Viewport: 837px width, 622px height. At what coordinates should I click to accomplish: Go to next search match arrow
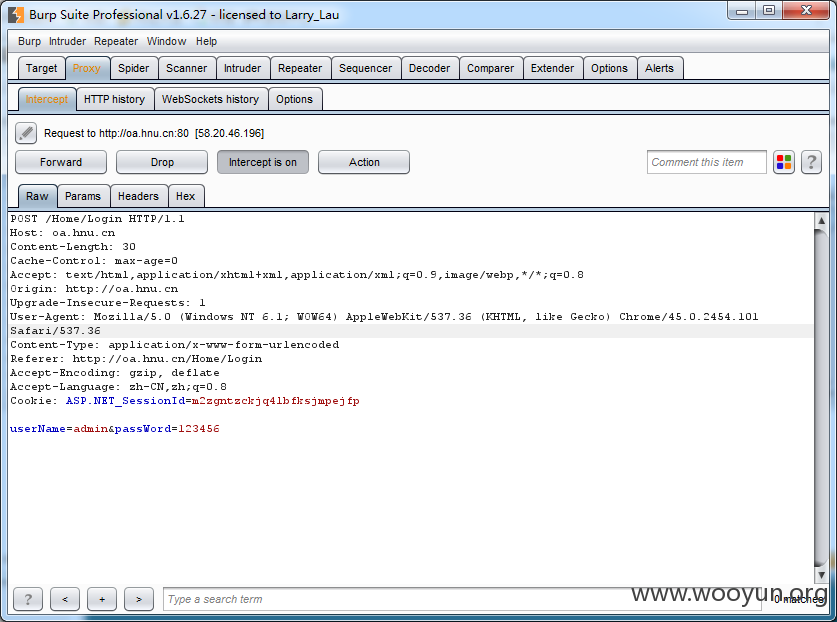click(x=139, y=599)
